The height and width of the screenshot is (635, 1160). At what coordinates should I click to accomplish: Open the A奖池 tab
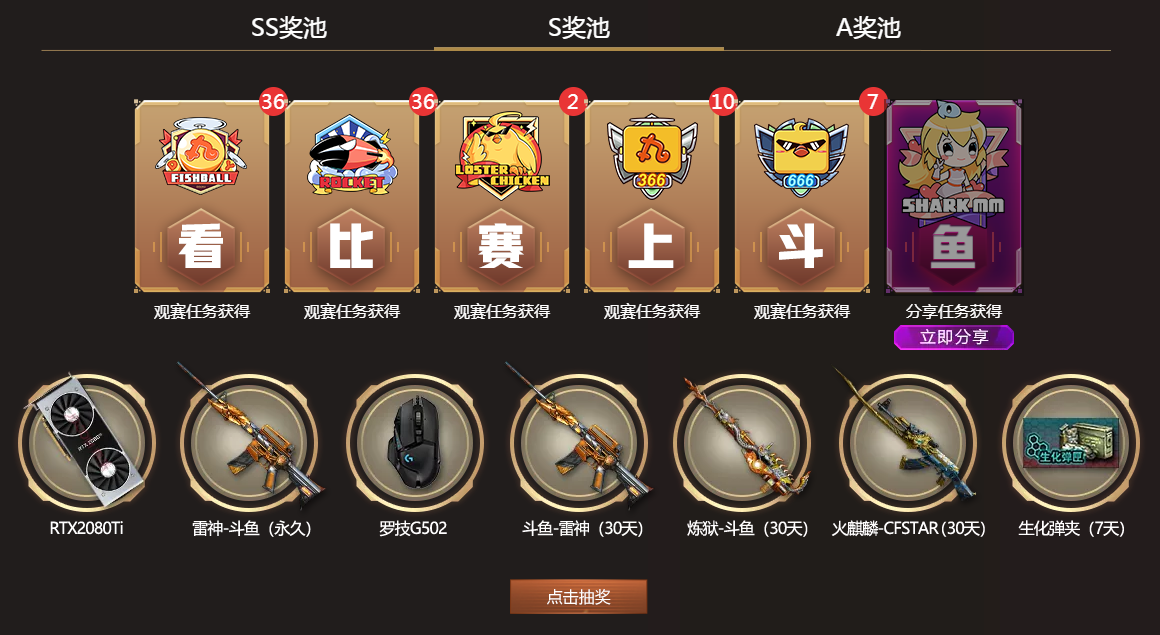pos(868,27)
